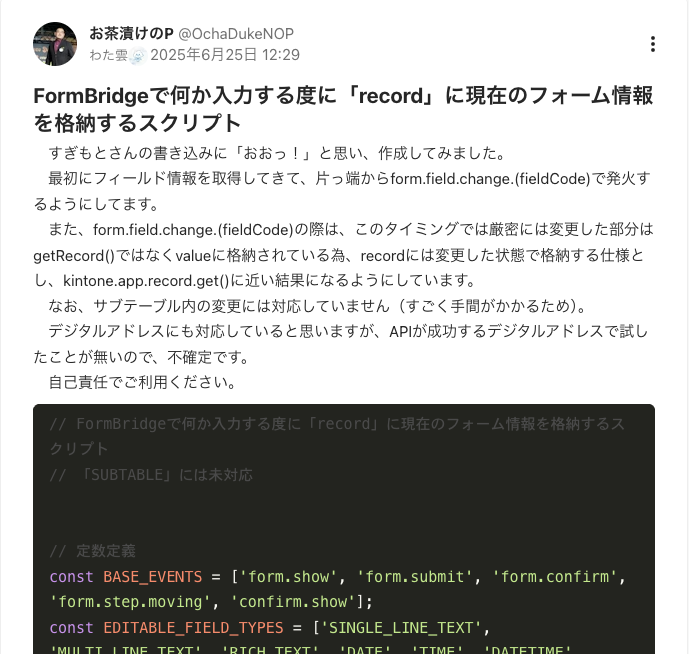689x654 pixels.
Task: Click the author's profile avatar
Action: pos(55,44)
